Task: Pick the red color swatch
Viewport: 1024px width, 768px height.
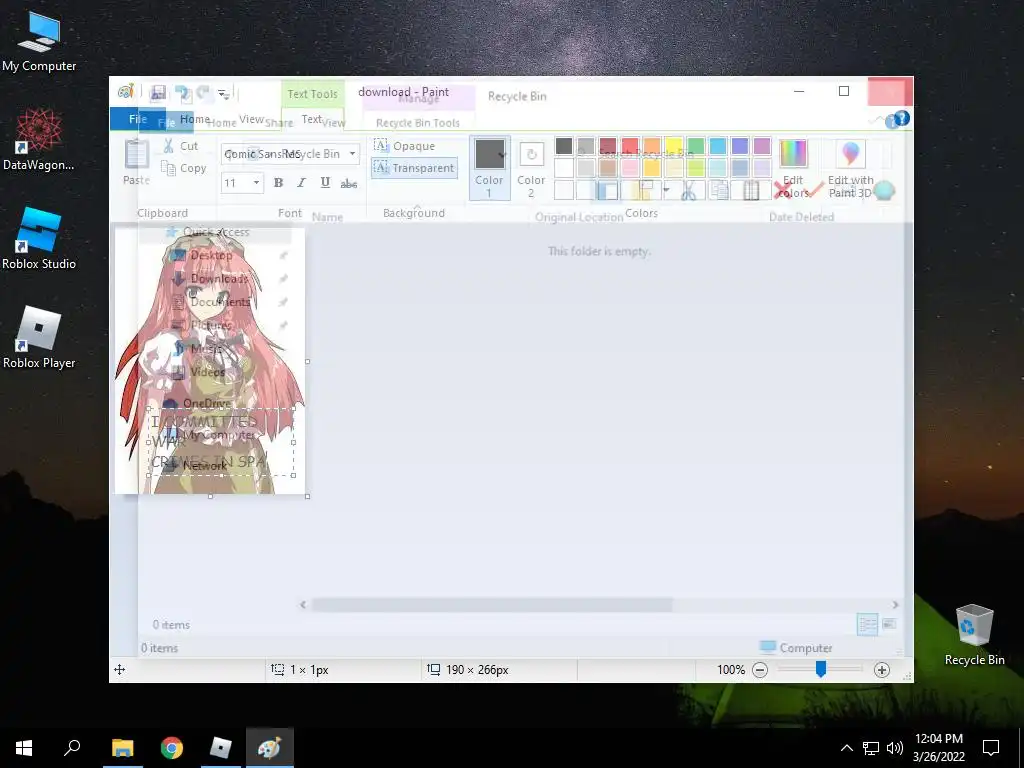Action: click(630, 146)
